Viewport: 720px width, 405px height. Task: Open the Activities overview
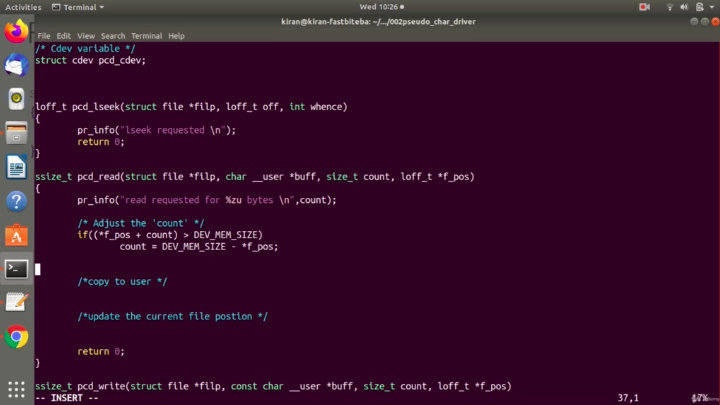click(x=23, y=7)
